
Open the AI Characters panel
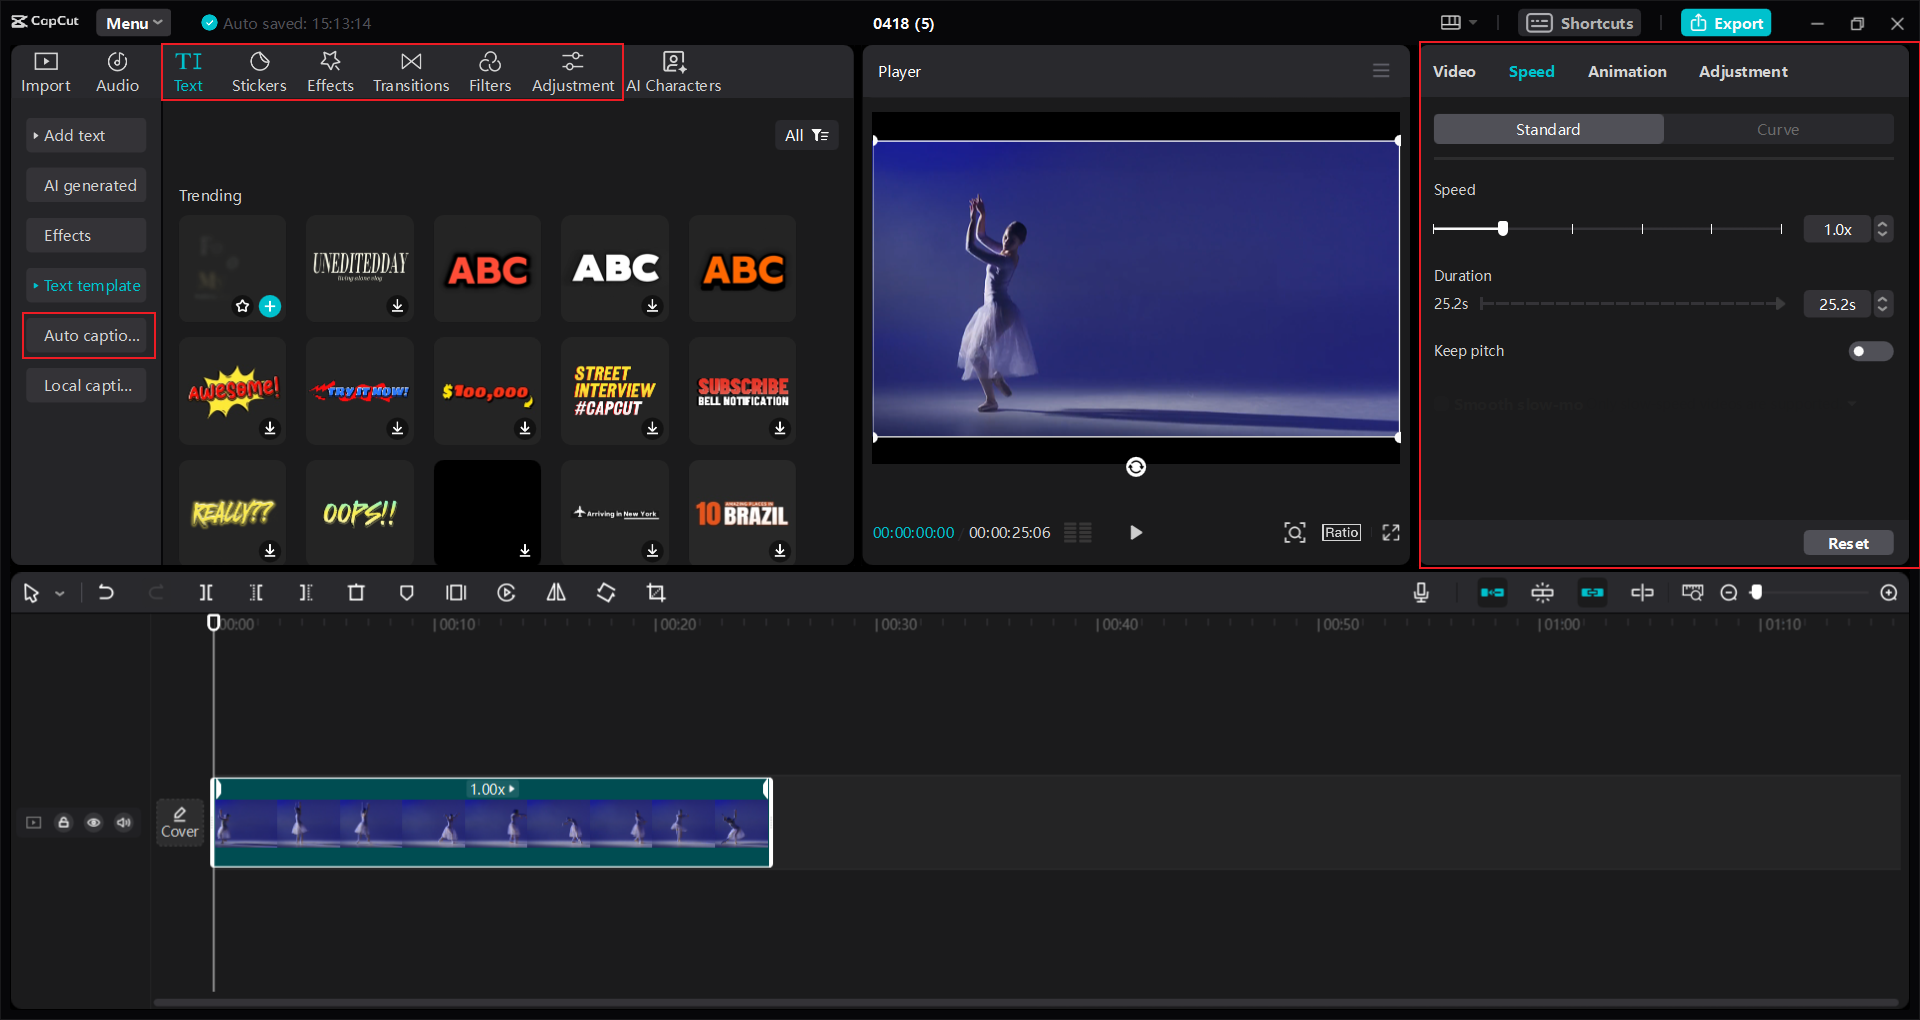pyautogui.click(x=674, y=72)
